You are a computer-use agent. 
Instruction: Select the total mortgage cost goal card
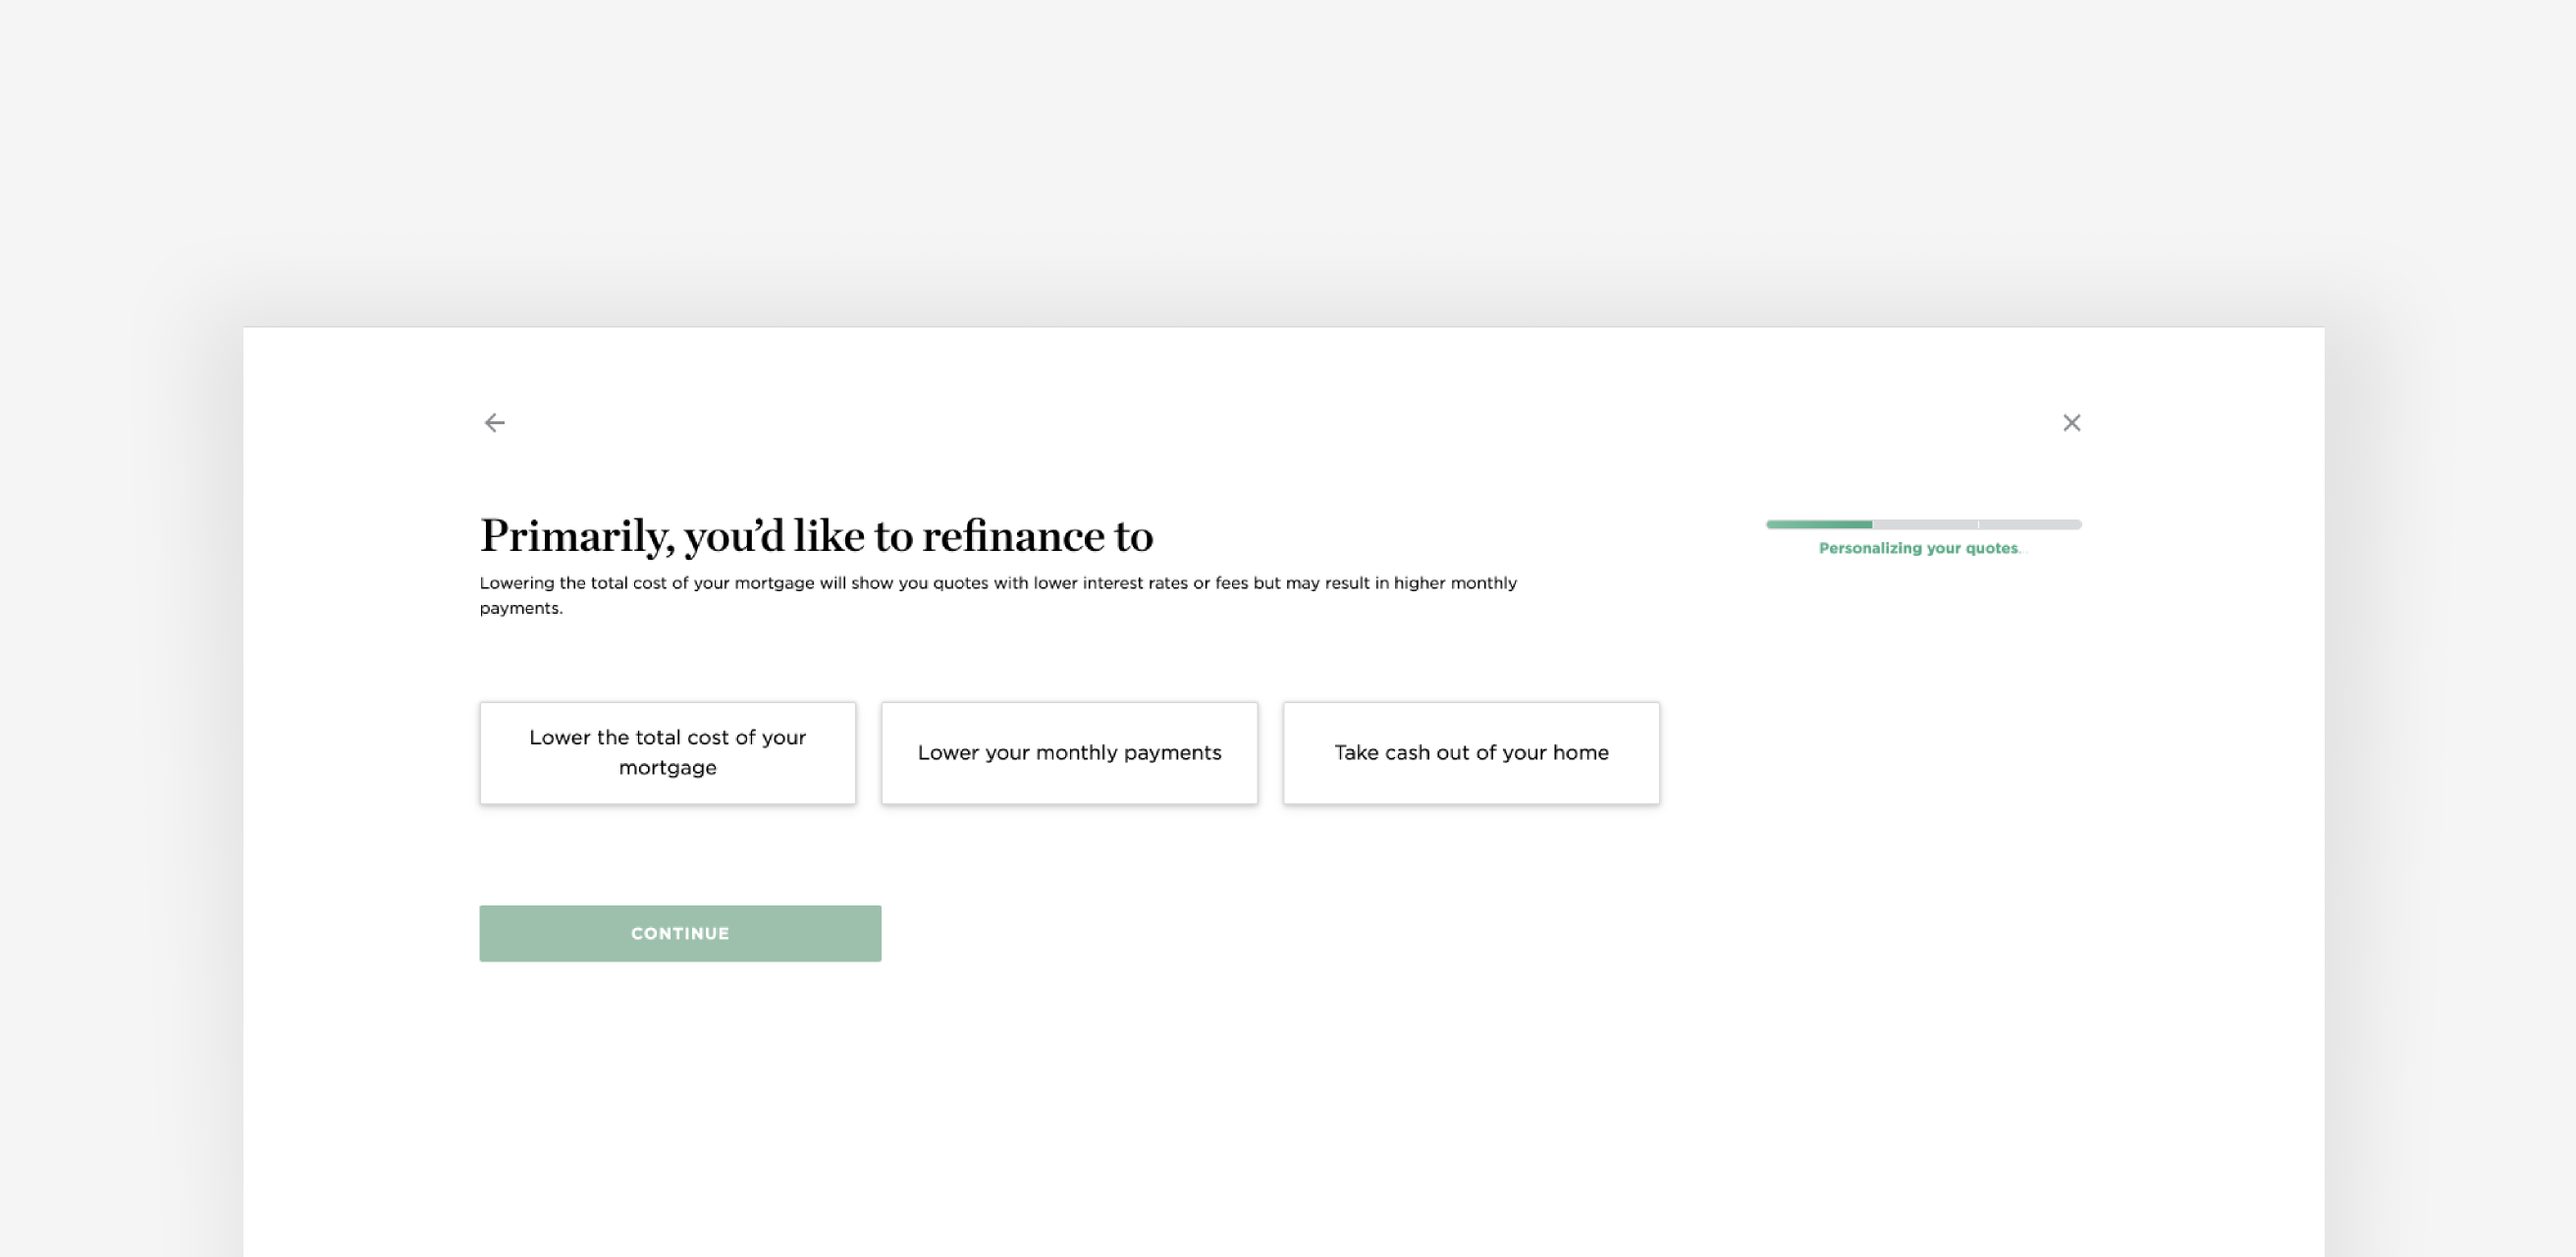coord(667,753)
